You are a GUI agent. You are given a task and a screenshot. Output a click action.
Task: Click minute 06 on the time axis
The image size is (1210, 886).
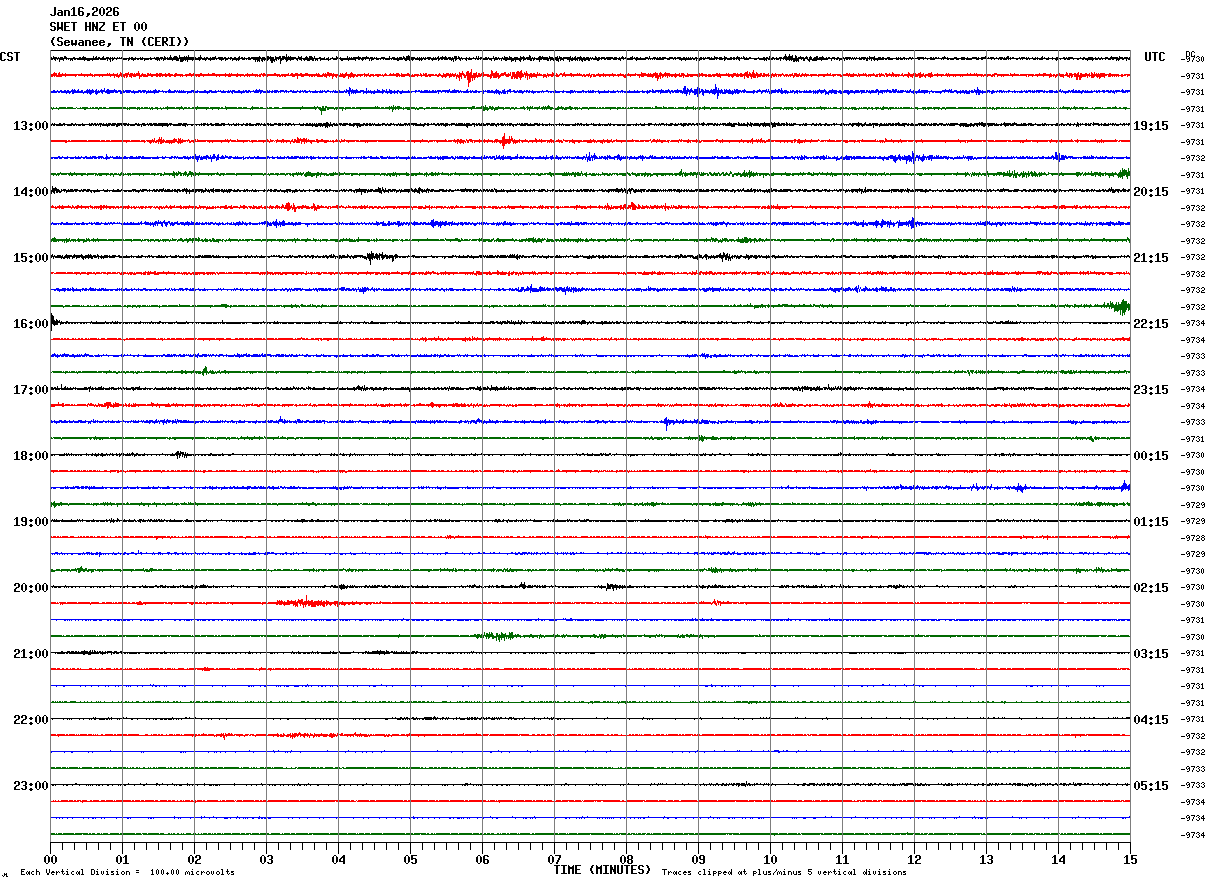tap(482, 859)
